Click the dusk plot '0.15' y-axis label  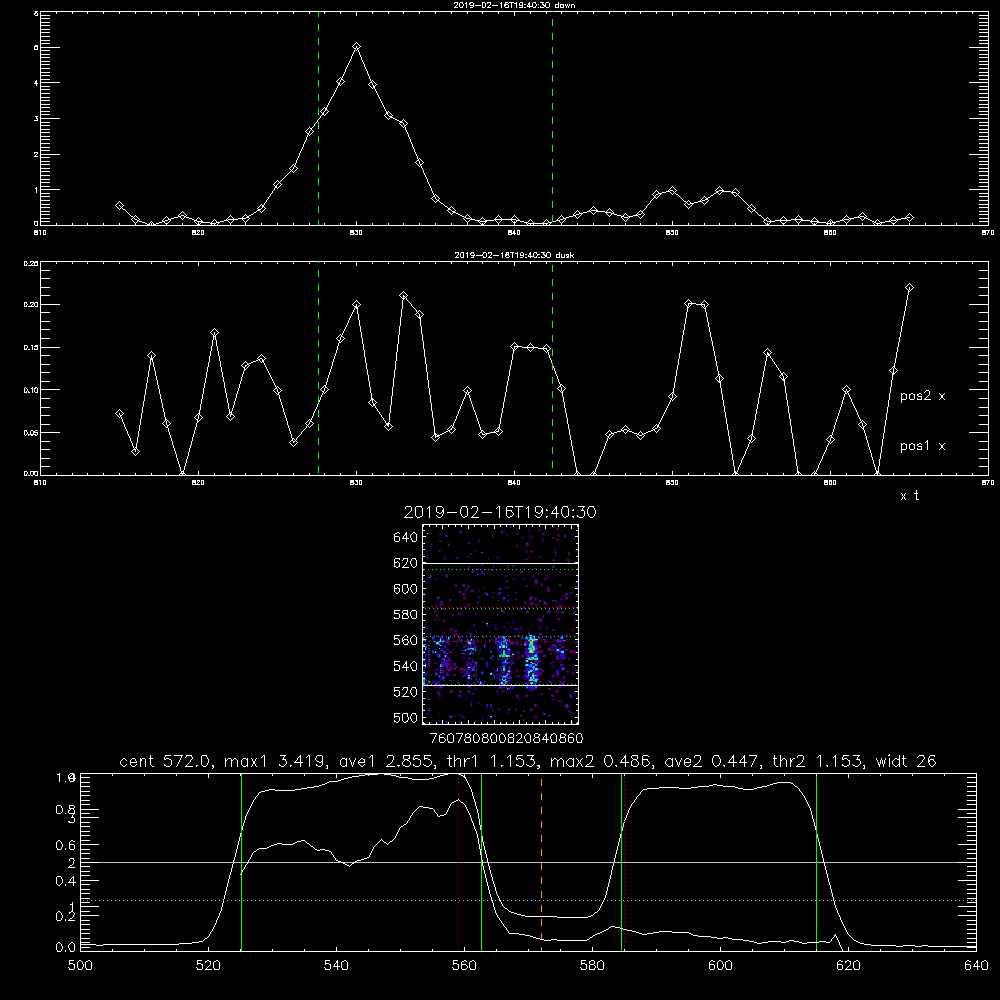pyautogui.click(x=31, y=348)
